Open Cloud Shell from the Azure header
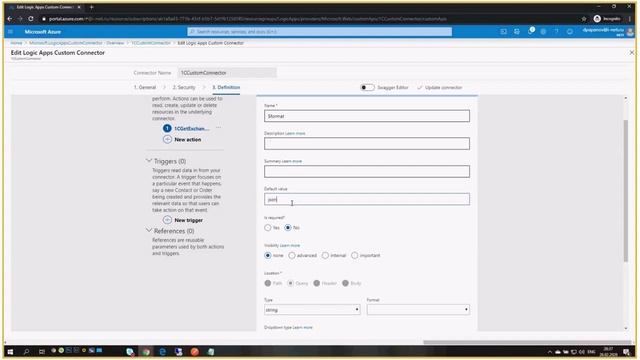The image size is (640, 360). [x=504, y=32]
